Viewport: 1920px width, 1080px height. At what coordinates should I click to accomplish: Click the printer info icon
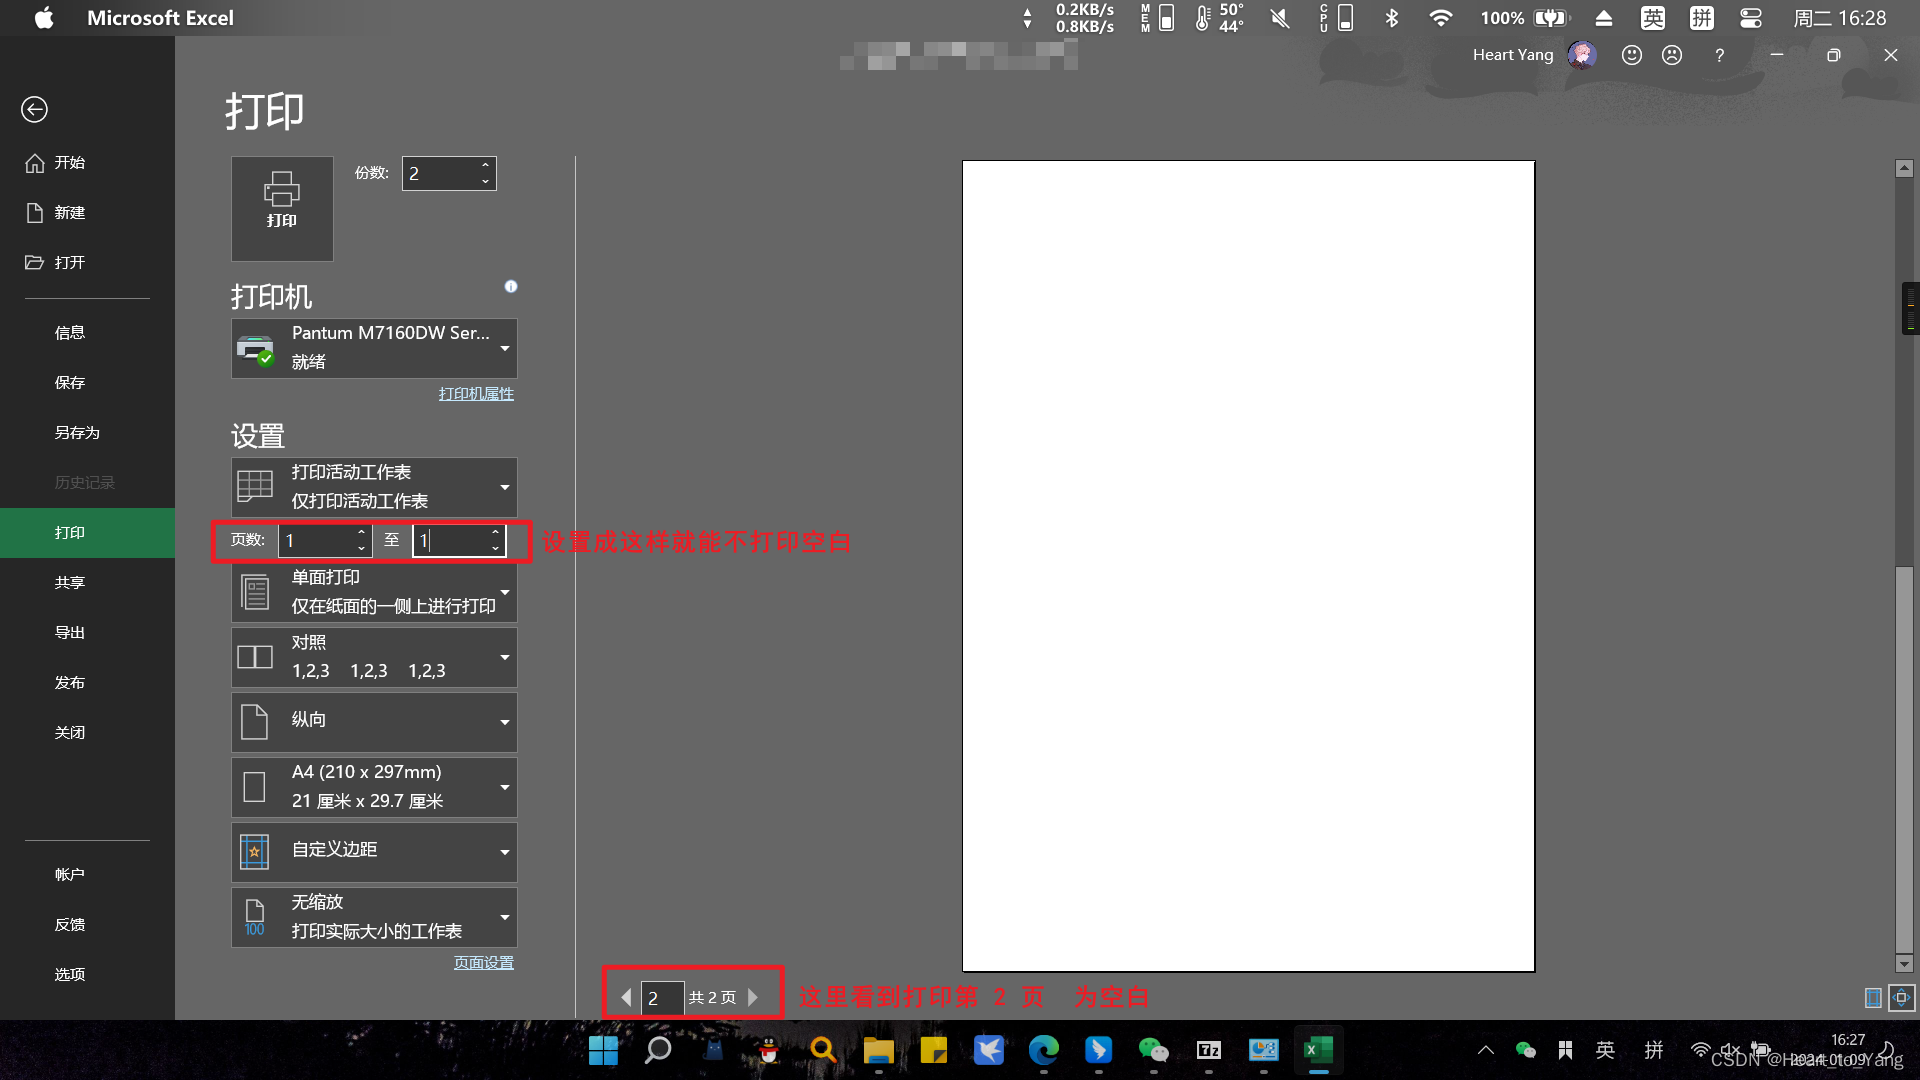[511, 286]
